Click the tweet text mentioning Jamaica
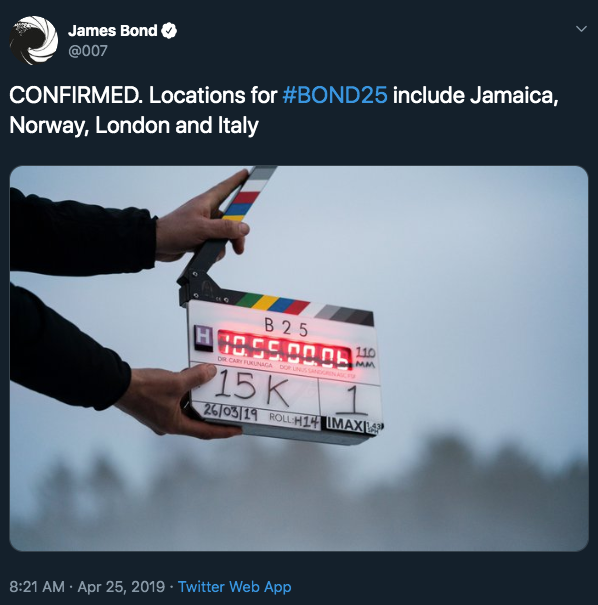 click(x=284, y=110)
